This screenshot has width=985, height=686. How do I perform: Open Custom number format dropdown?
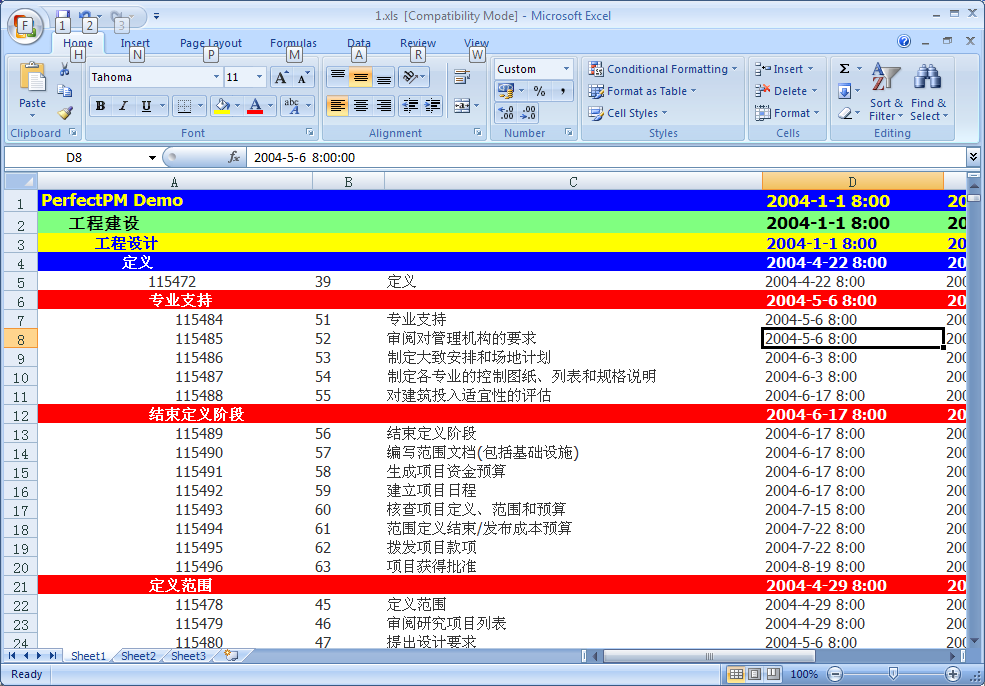(x=566, y=69)
